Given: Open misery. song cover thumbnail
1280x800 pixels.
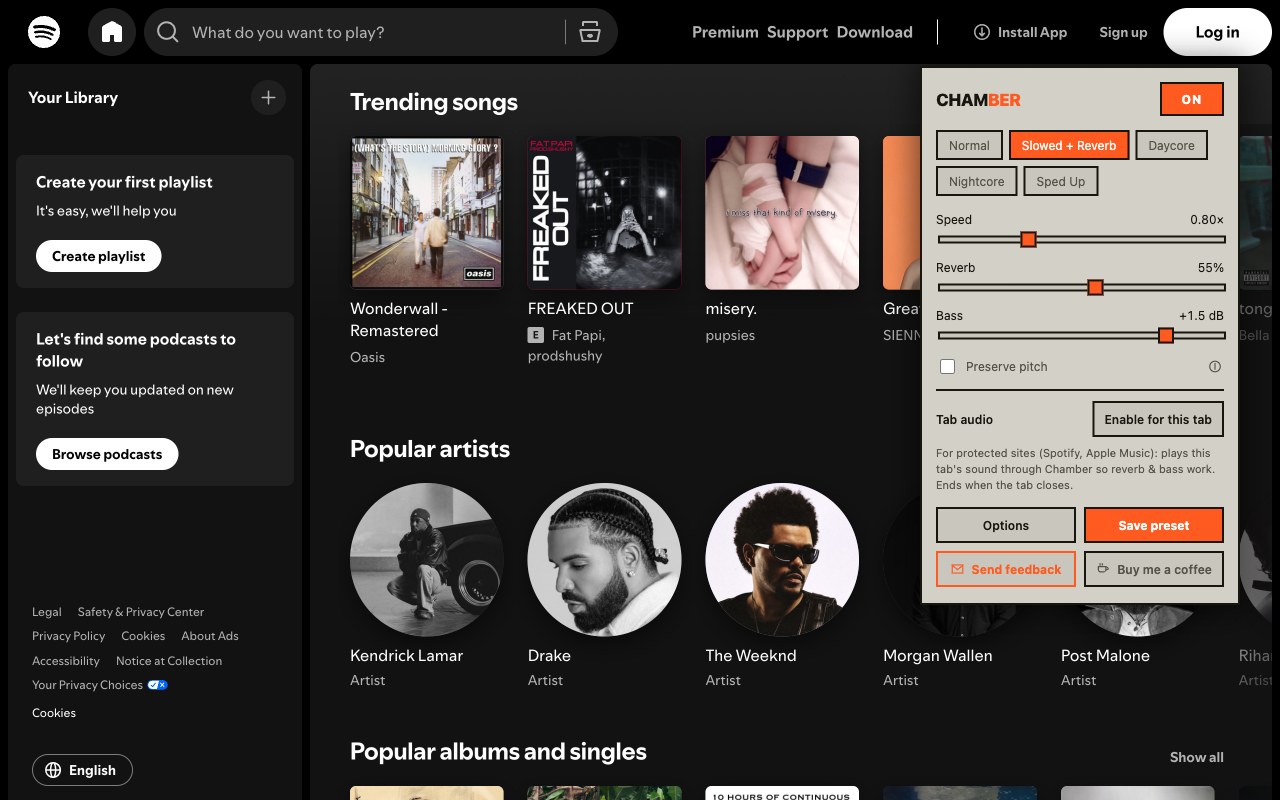Looking at the screenshot, I should [782, 213].
